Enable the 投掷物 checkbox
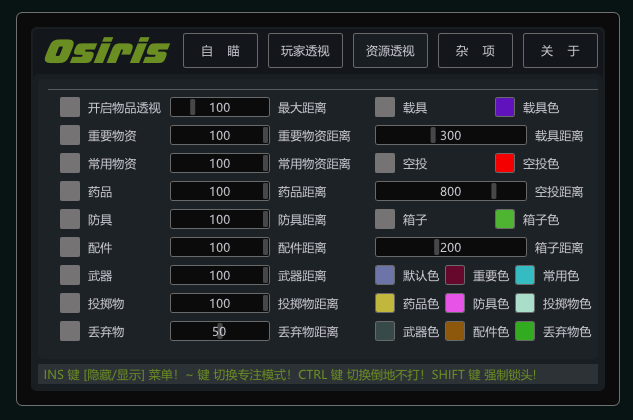The image size is (633, 420). coord(70,303)
